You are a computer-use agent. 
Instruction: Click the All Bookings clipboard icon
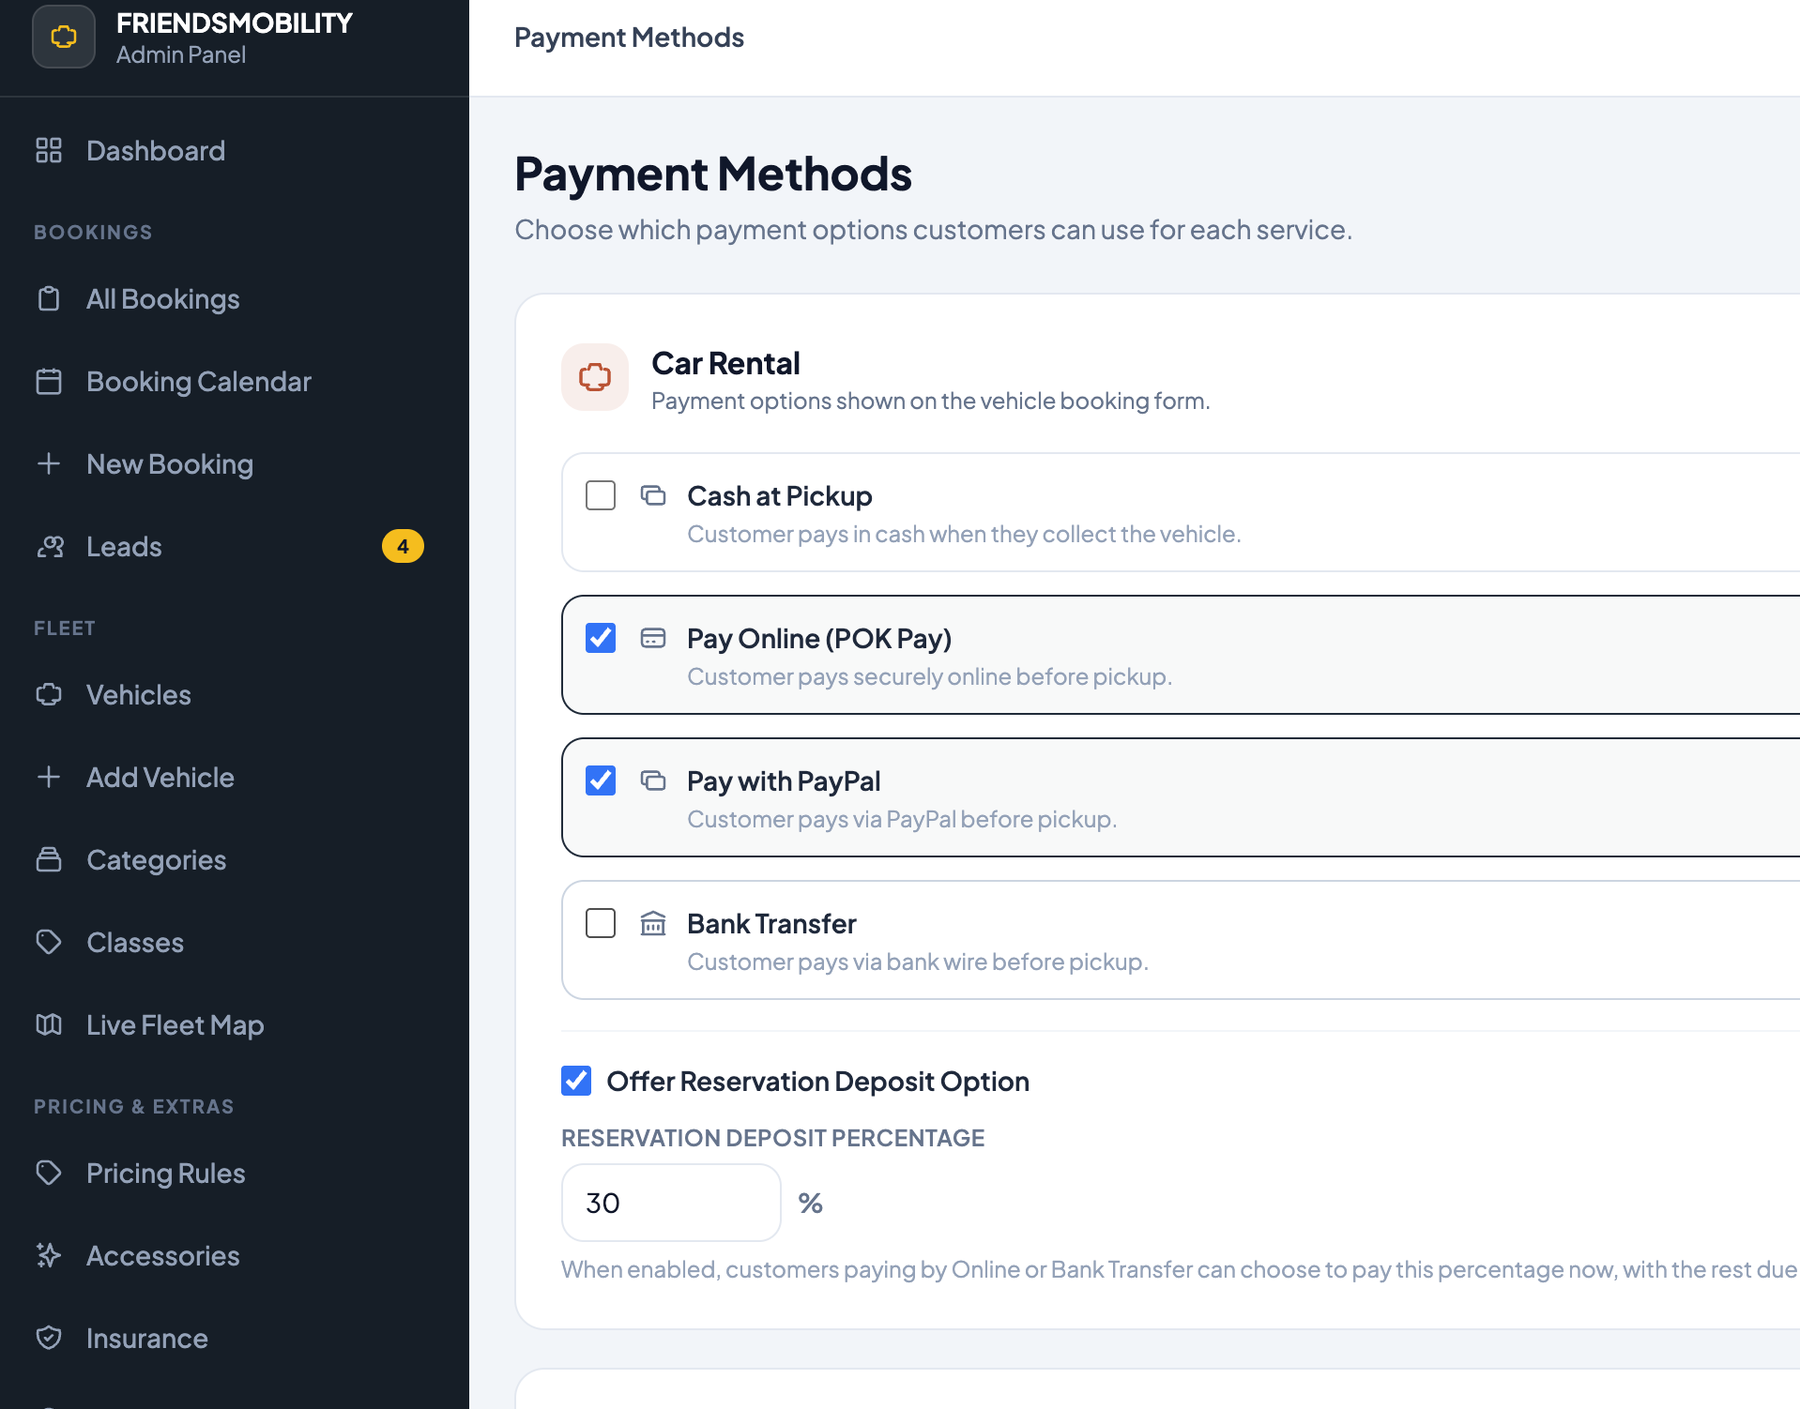[x=49, y=299]
